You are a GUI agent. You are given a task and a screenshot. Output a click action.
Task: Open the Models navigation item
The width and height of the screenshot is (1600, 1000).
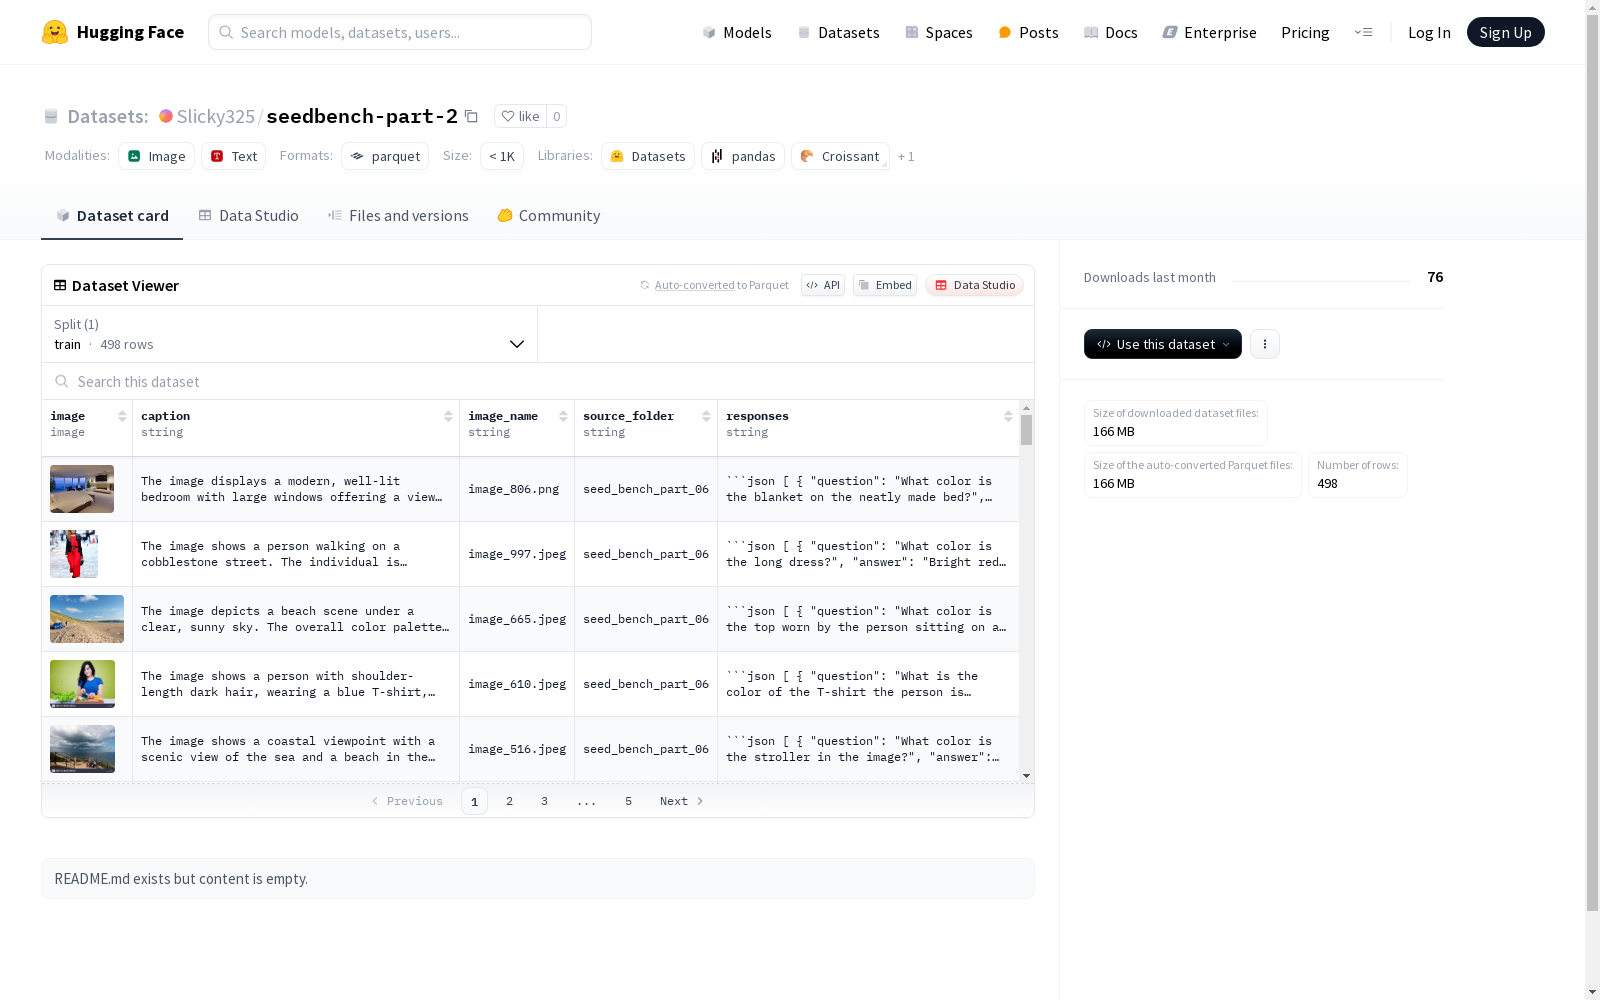pos(737,32)
